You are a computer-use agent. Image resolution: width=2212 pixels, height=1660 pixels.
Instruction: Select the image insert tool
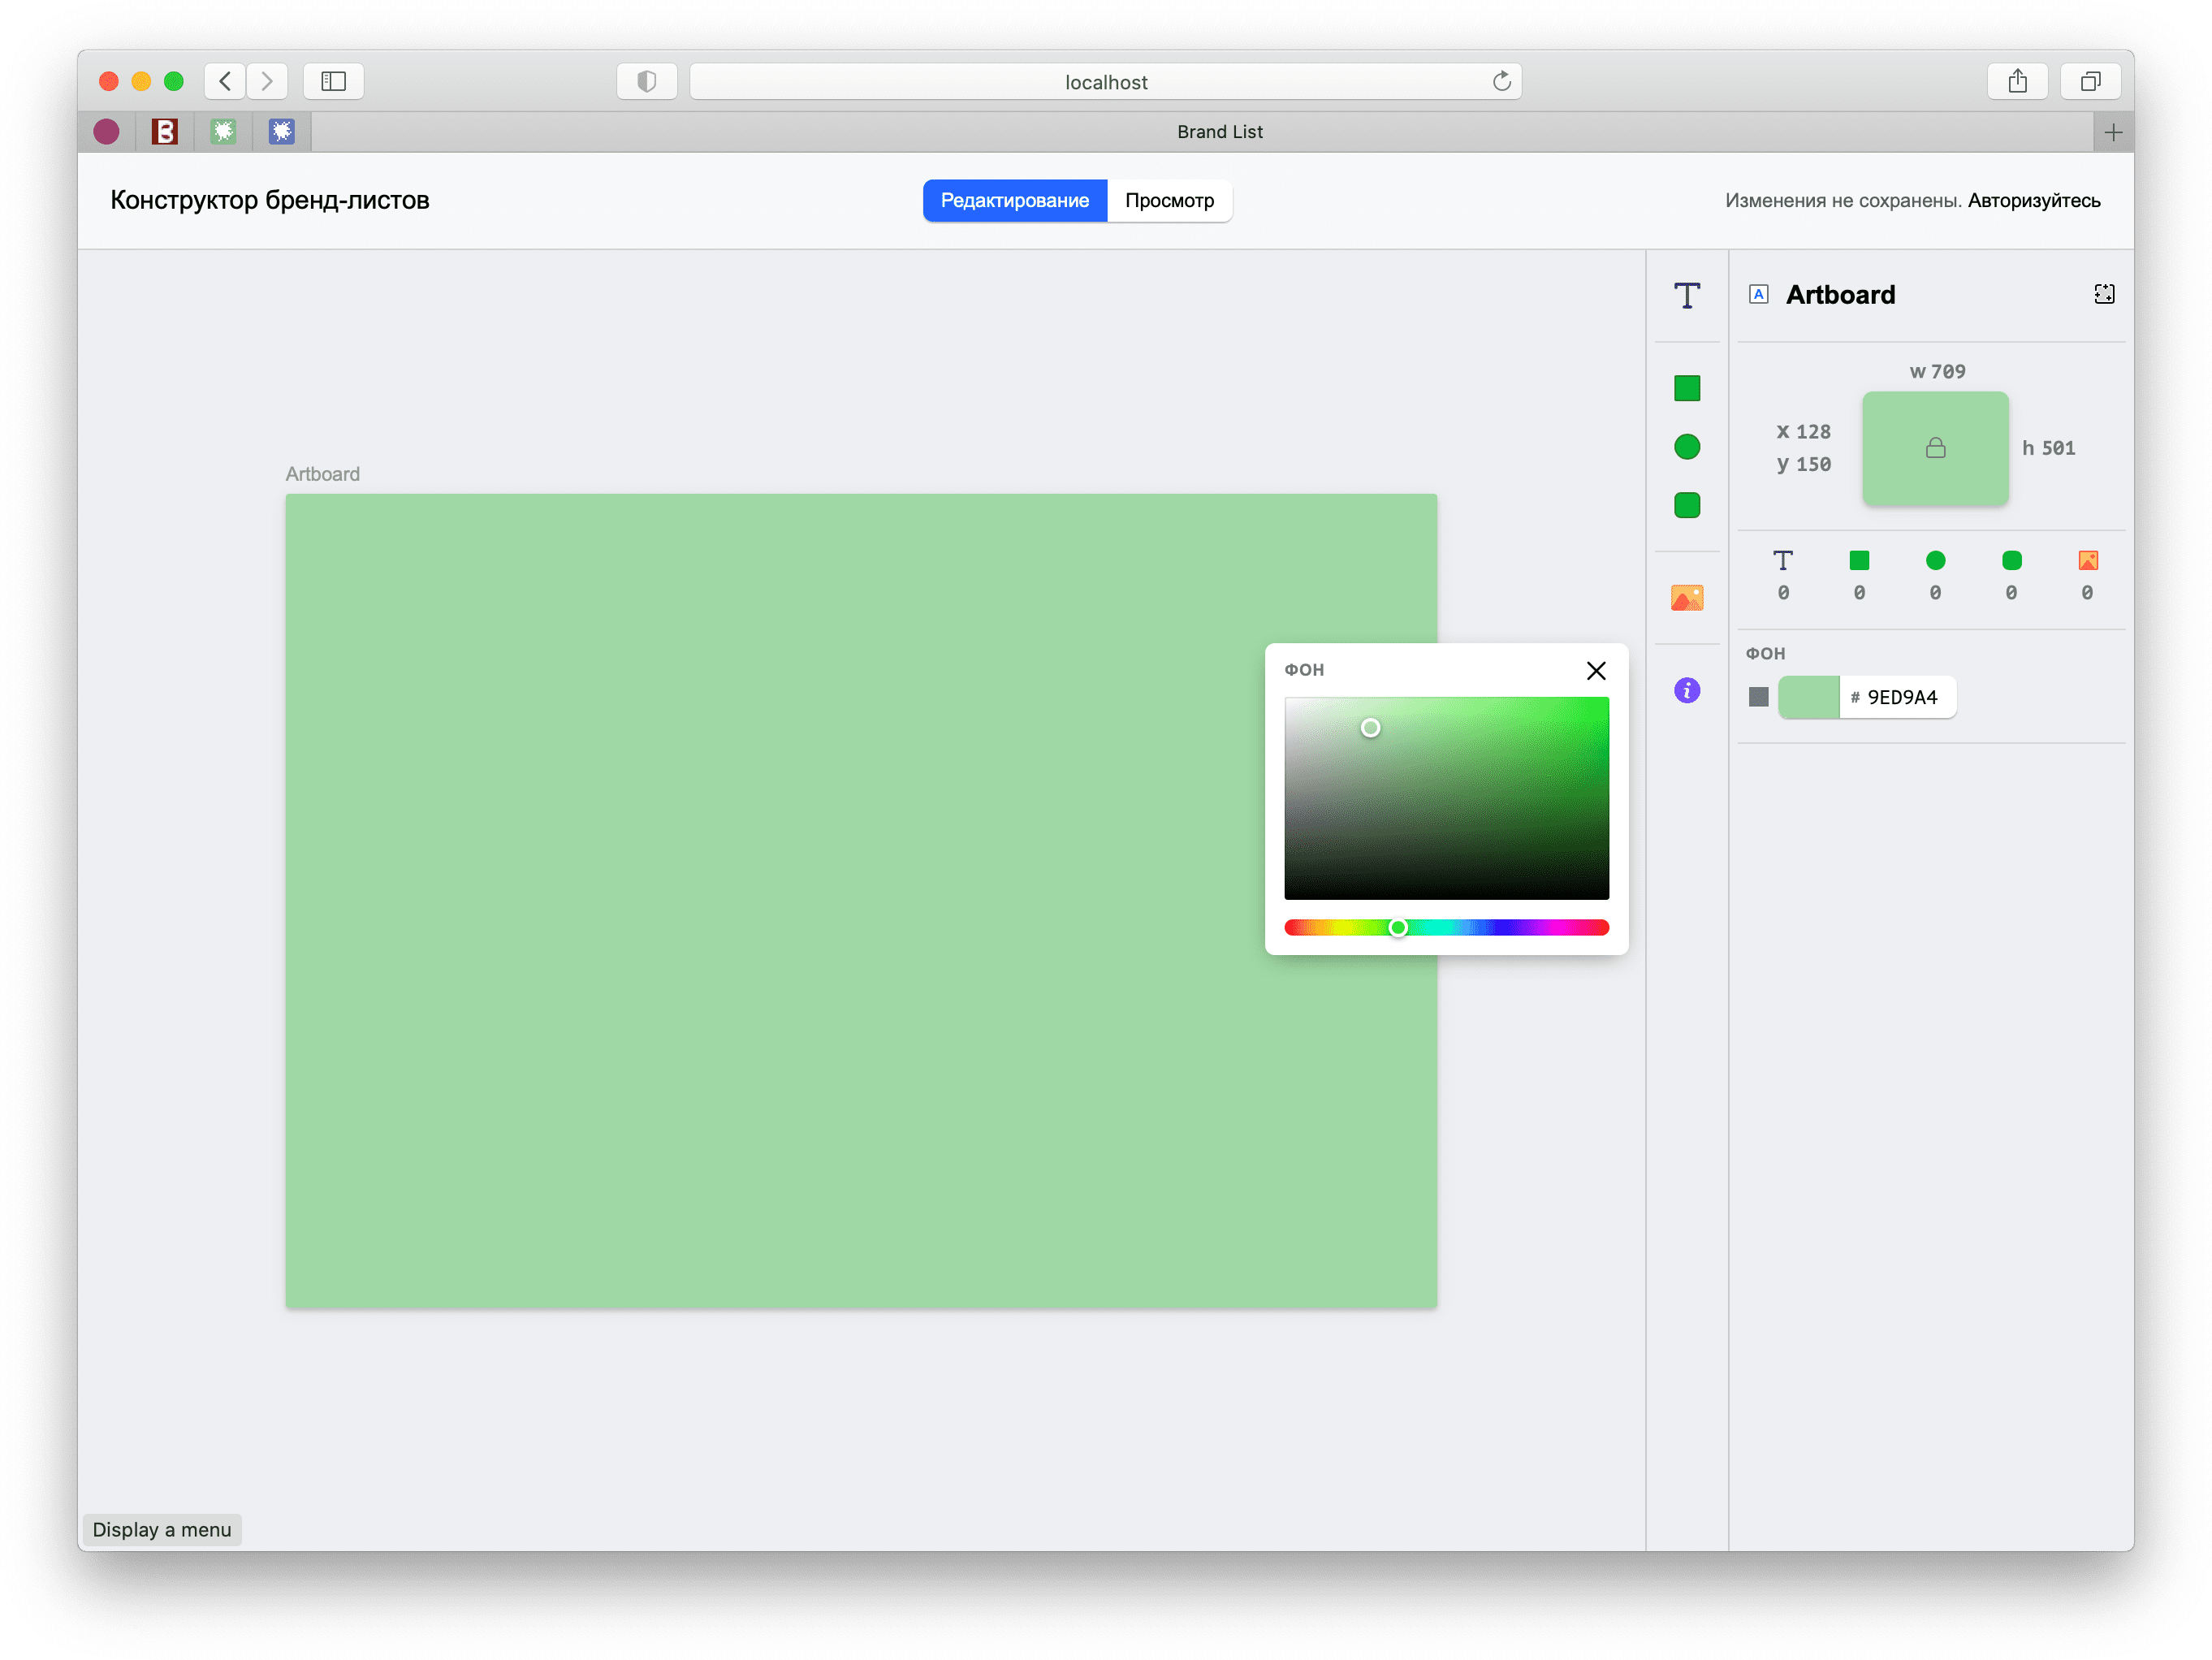pos(1686,598)
